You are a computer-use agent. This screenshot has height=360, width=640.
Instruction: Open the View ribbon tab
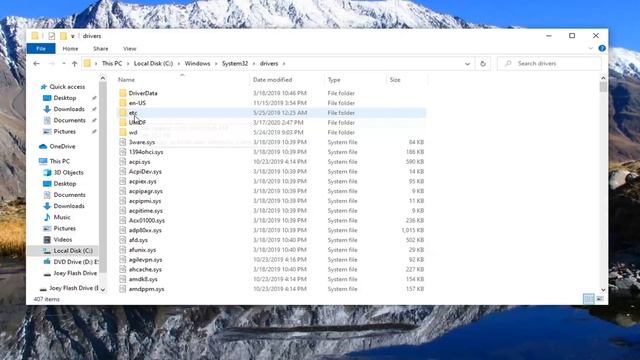coord(129,49)
